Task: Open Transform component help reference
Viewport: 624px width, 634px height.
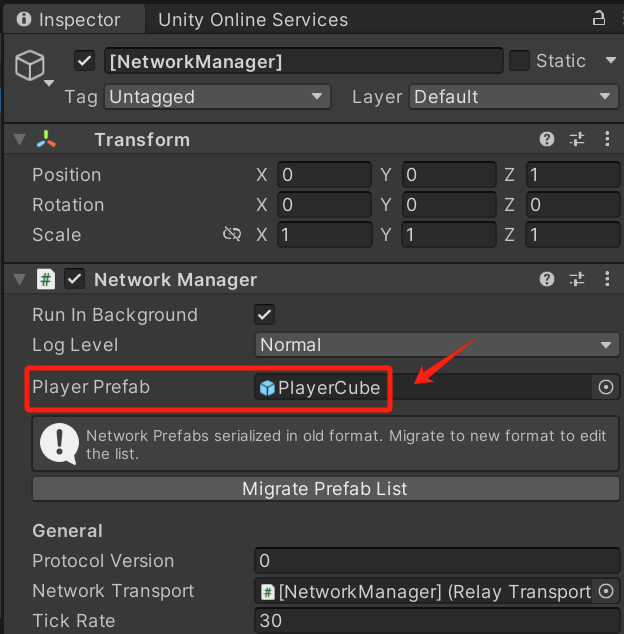Action: [x=547, y=140]
